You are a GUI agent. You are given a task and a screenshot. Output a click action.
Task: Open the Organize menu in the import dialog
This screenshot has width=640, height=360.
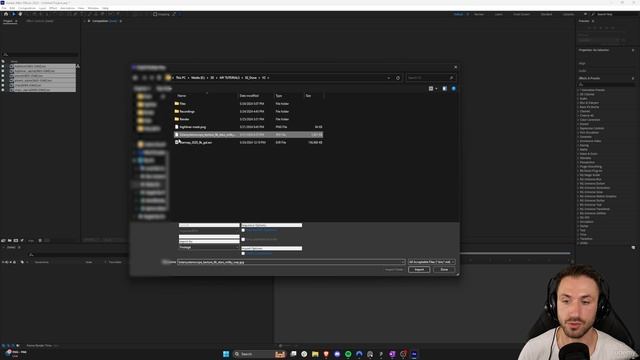(142, 88)
